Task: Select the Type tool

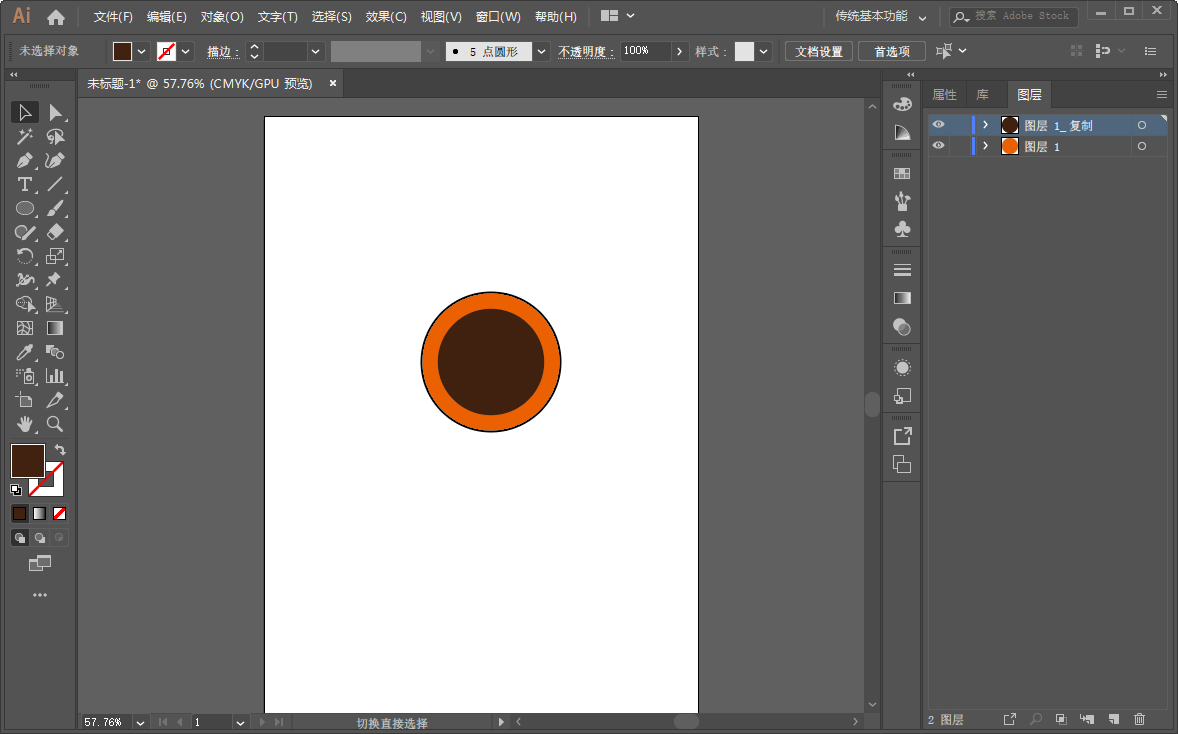Action: [25, 184]
